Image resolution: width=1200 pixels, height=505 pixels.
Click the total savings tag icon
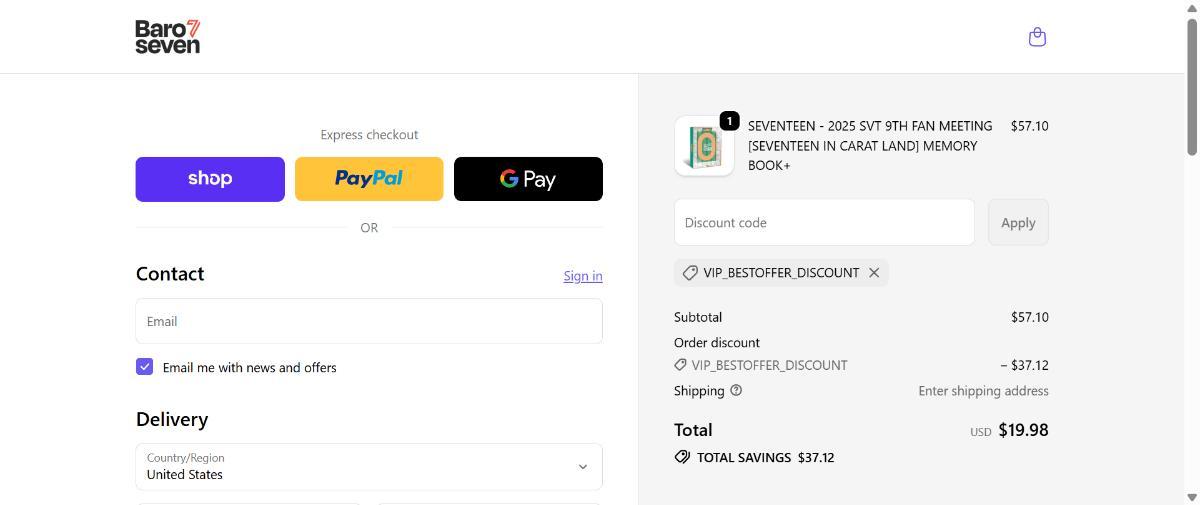click(682, 457)
